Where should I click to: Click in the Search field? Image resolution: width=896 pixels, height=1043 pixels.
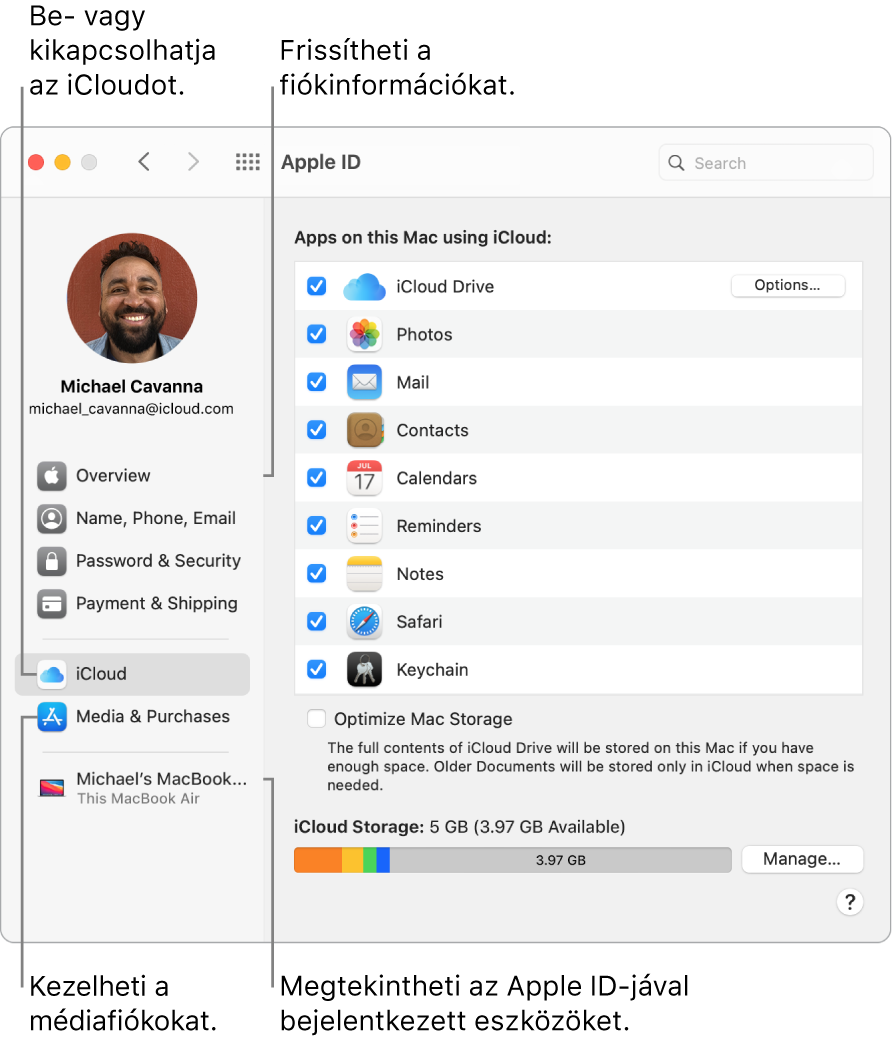[x=766, y=163]
